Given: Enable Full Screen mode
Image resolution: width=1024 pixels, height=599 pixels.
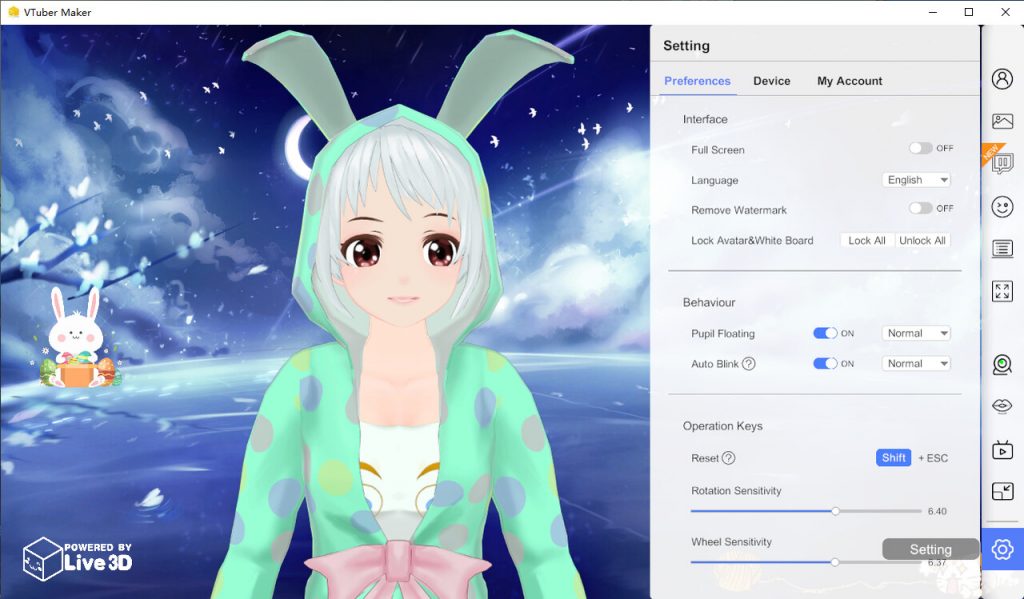Looking at the screenshot, I should coord(922,147).
